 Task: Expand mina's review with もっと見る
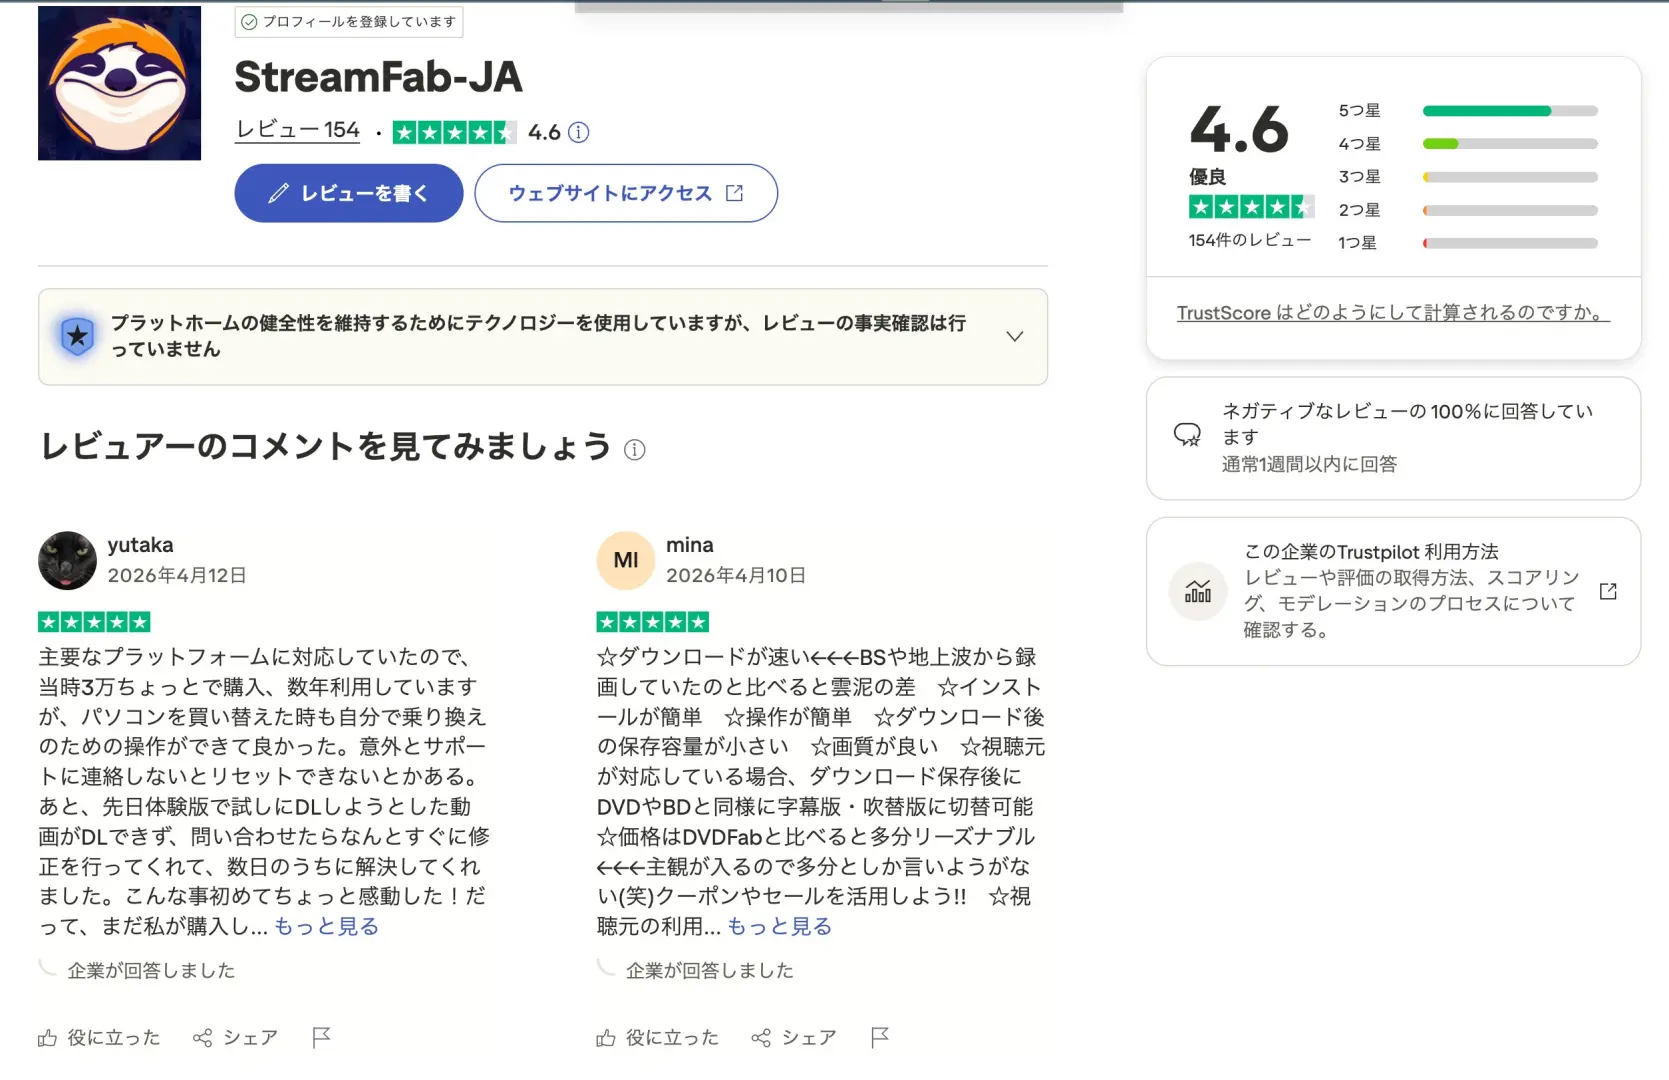(780, 926)
